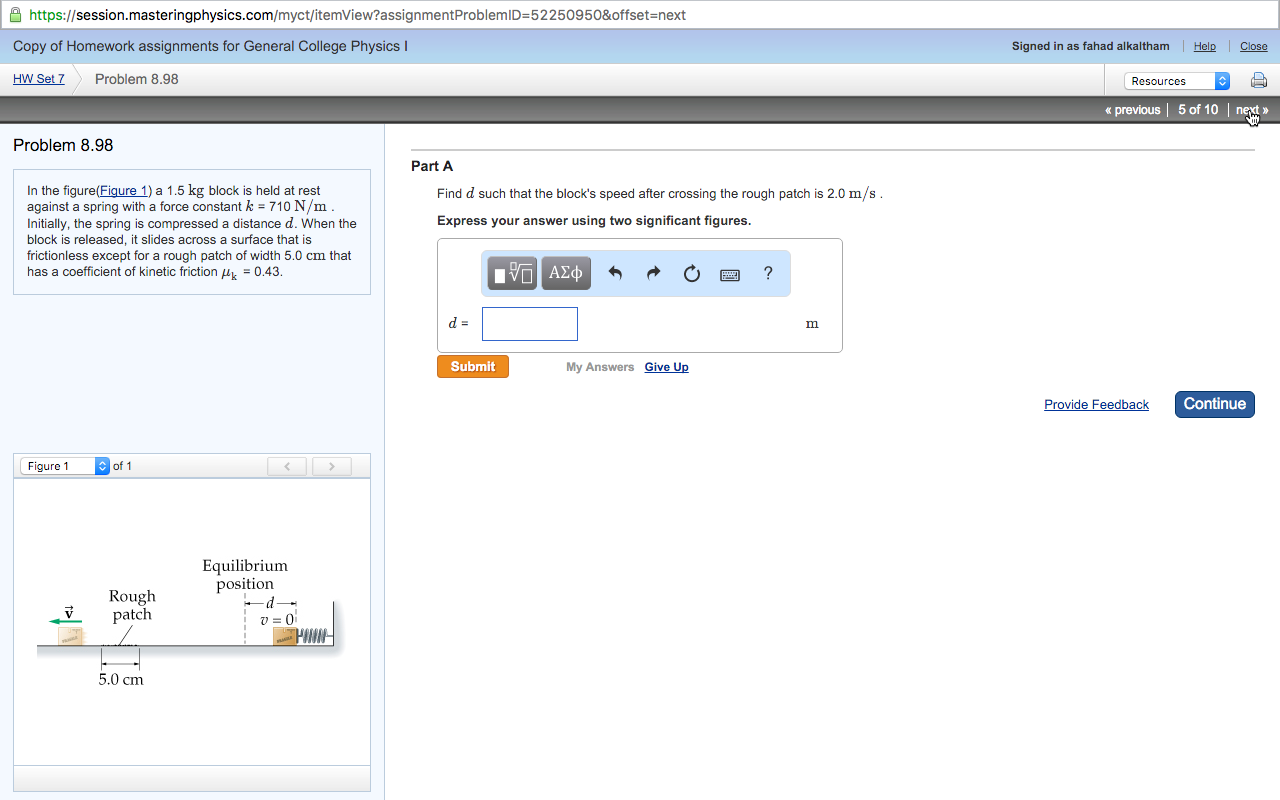This screenshot has height=800, width=1280.
Task: Click 'Express your answer using two significant figures'
Action: tap(594, 220)
